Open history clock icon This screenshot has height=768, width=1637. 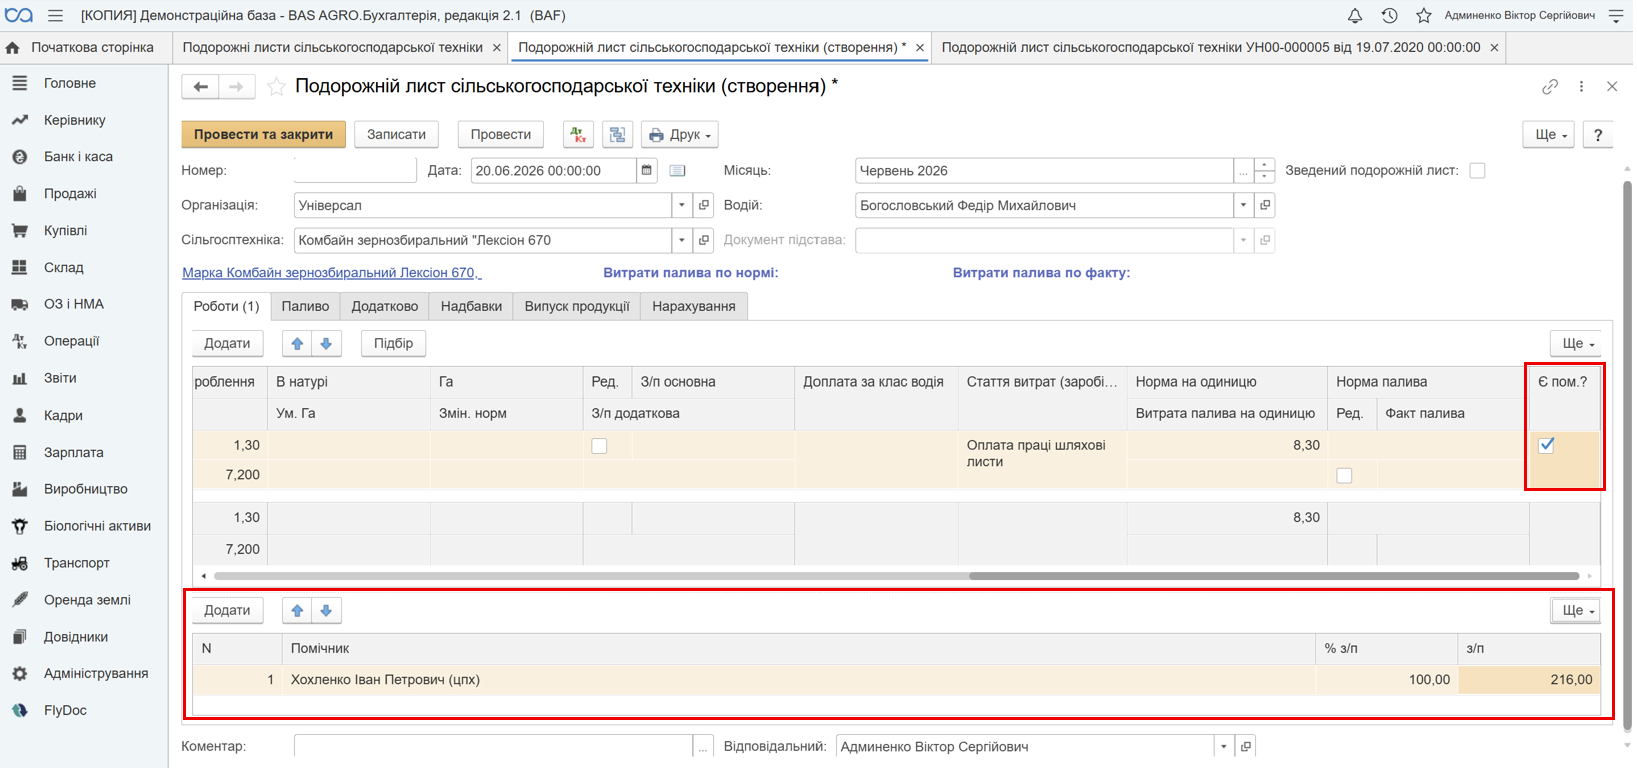click(1389, 15)
